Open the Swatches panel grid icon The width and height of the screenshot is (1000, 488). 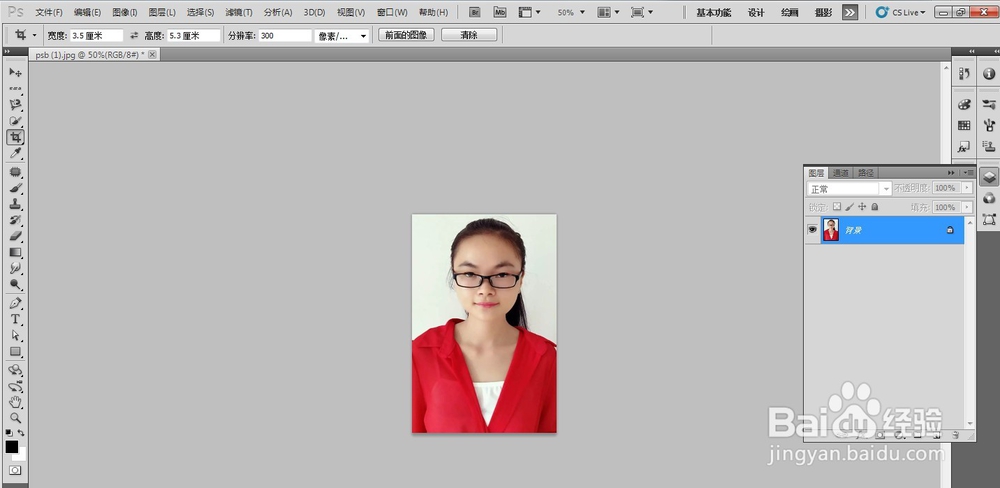[x=964, y=126]
